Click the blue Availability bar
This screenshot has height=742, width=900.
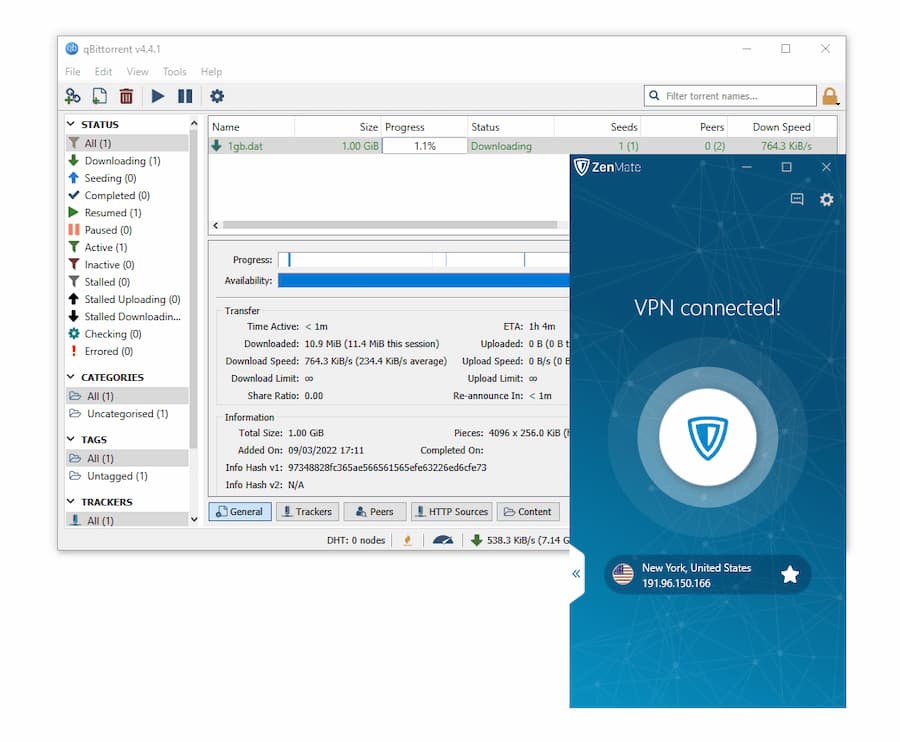424,280
